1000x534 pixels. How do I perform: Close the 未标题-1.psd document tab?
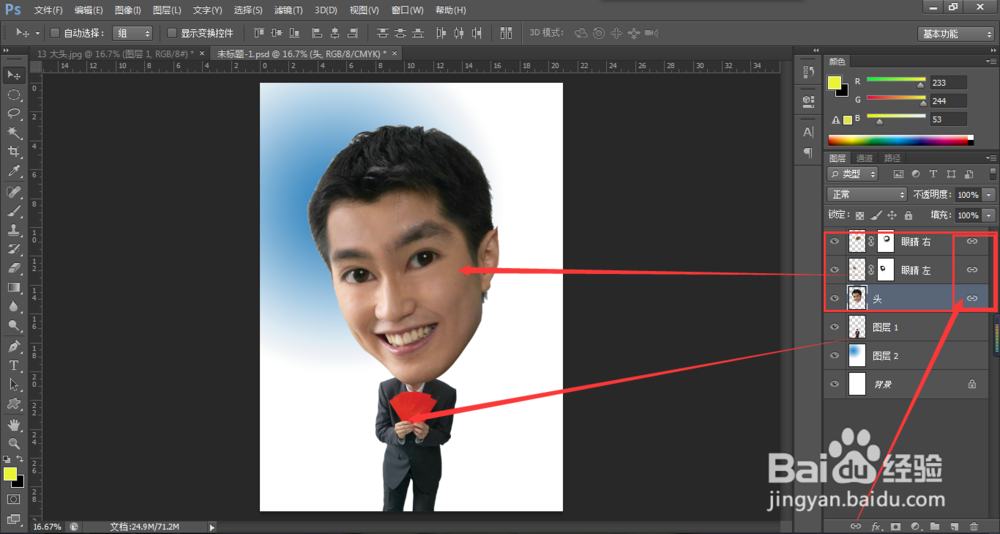[x=394, y=54]
